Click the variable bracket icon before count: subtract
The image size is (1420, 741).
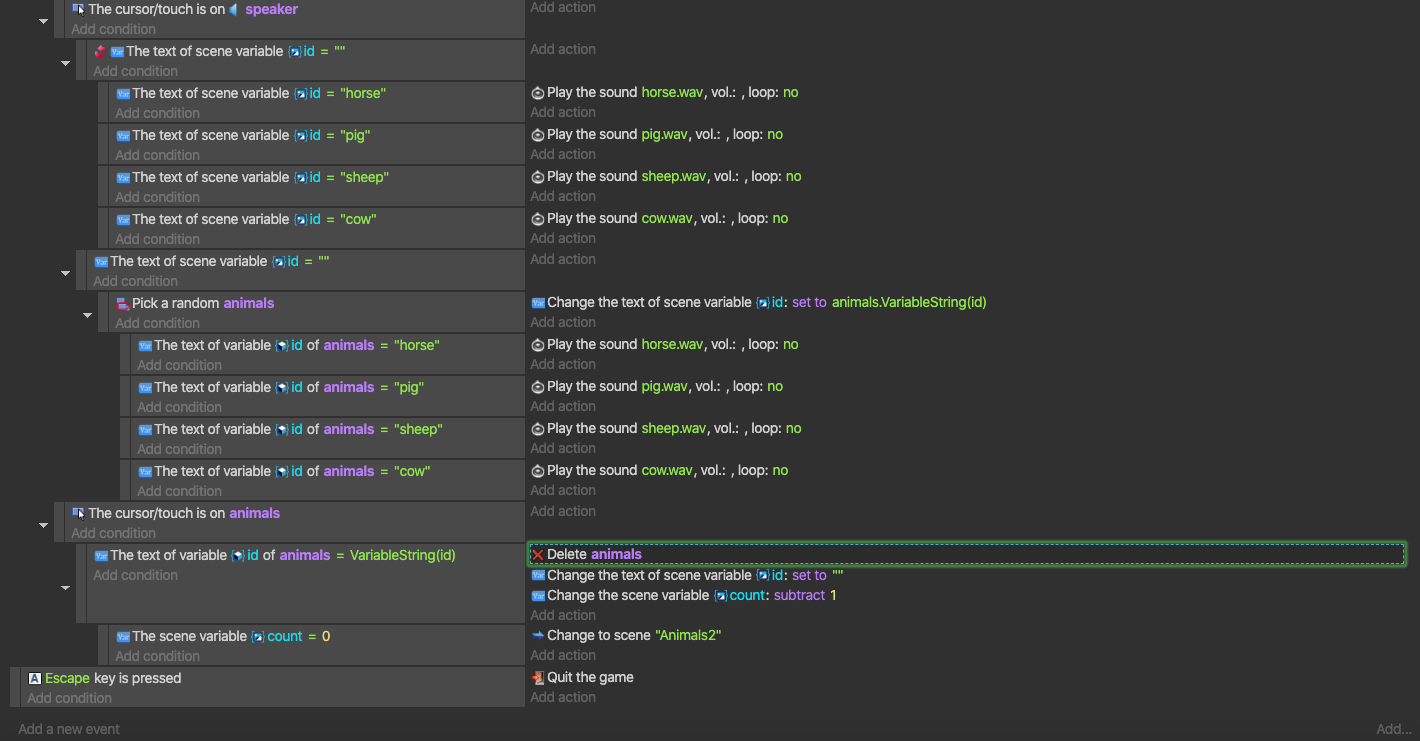pos(720,595)
